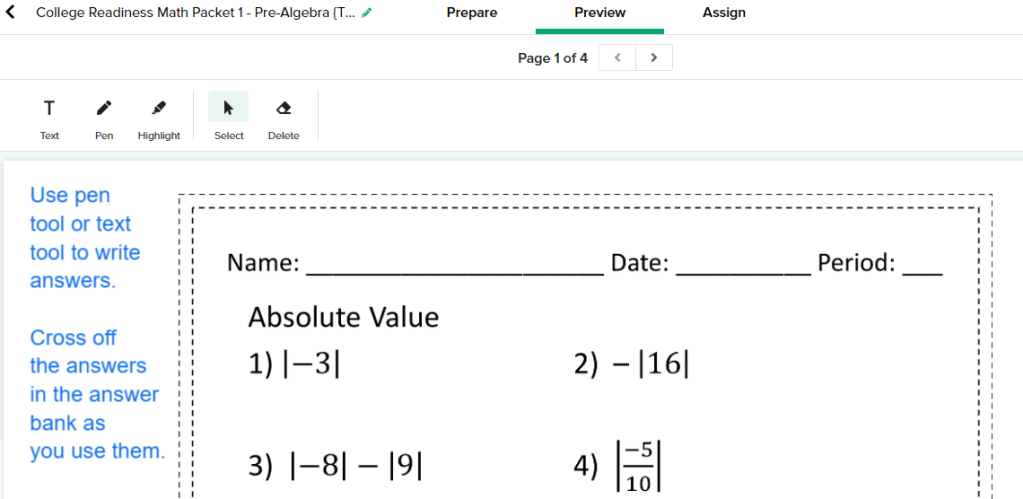The image size is (1023, 499).
Task: Click the blank line after Period
Action: (x=921, y=265)
